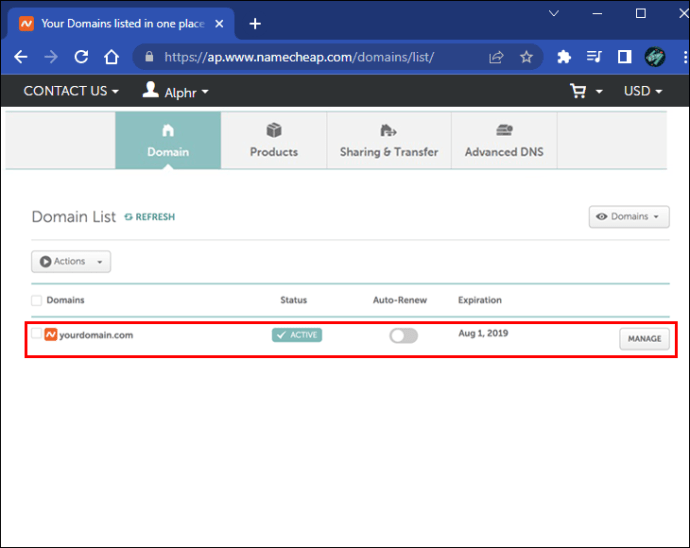Check the yourdomain.com row checkbox
The height and width of the screenshot is (548, 690).
37,334
